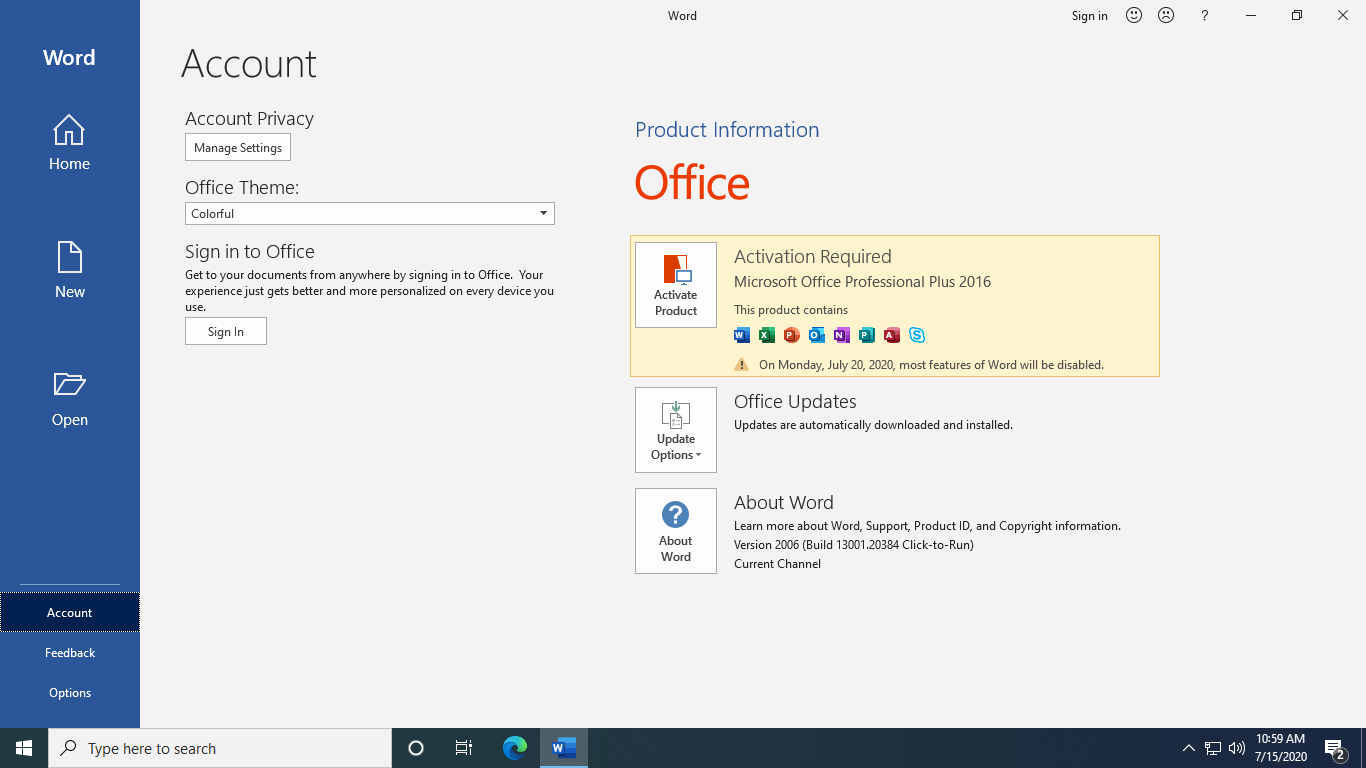Create a New document from sidebar

(69, 270)
